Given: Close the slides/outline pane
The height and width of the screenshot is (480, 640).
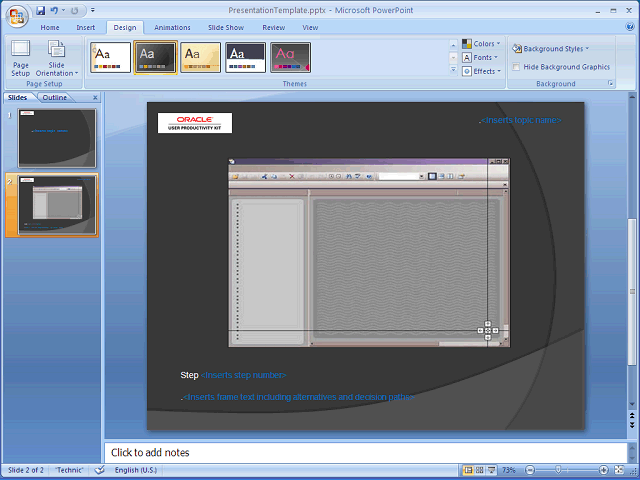Looking at the screenshot, I should (x=95, y=98).
